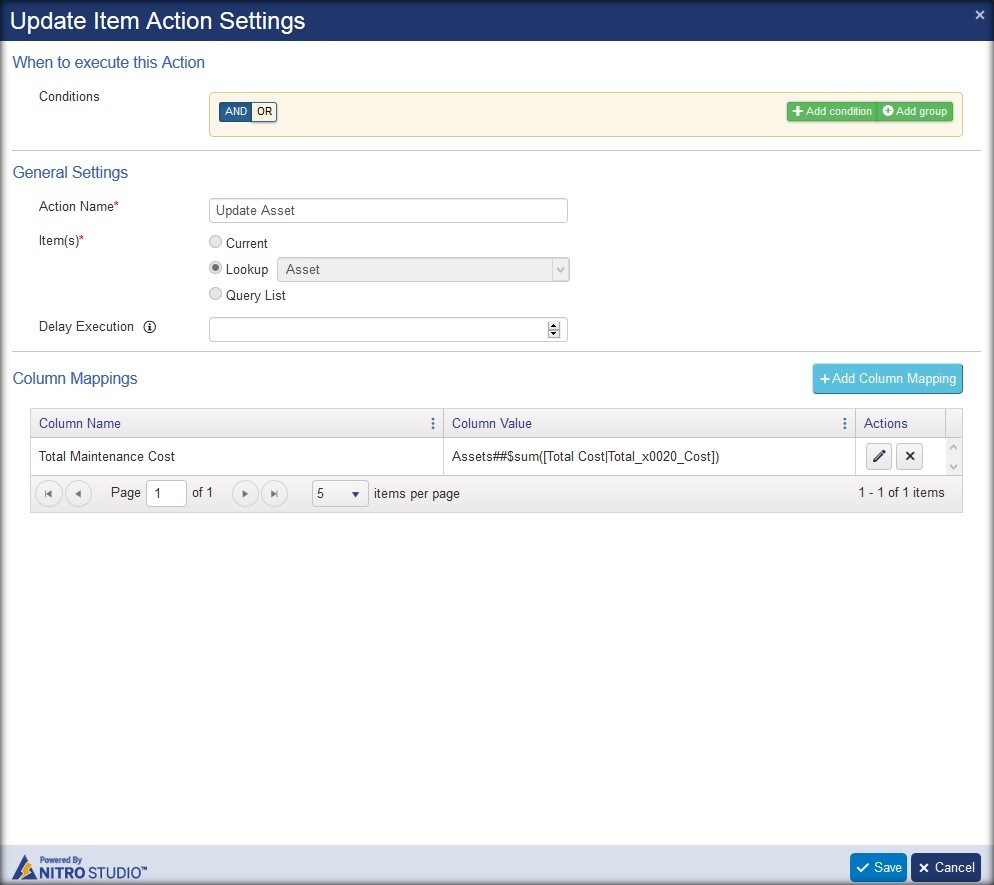Open the items per page dropdown
The width and height of the screenshot is (994, 885).
[x=340, y=493]
